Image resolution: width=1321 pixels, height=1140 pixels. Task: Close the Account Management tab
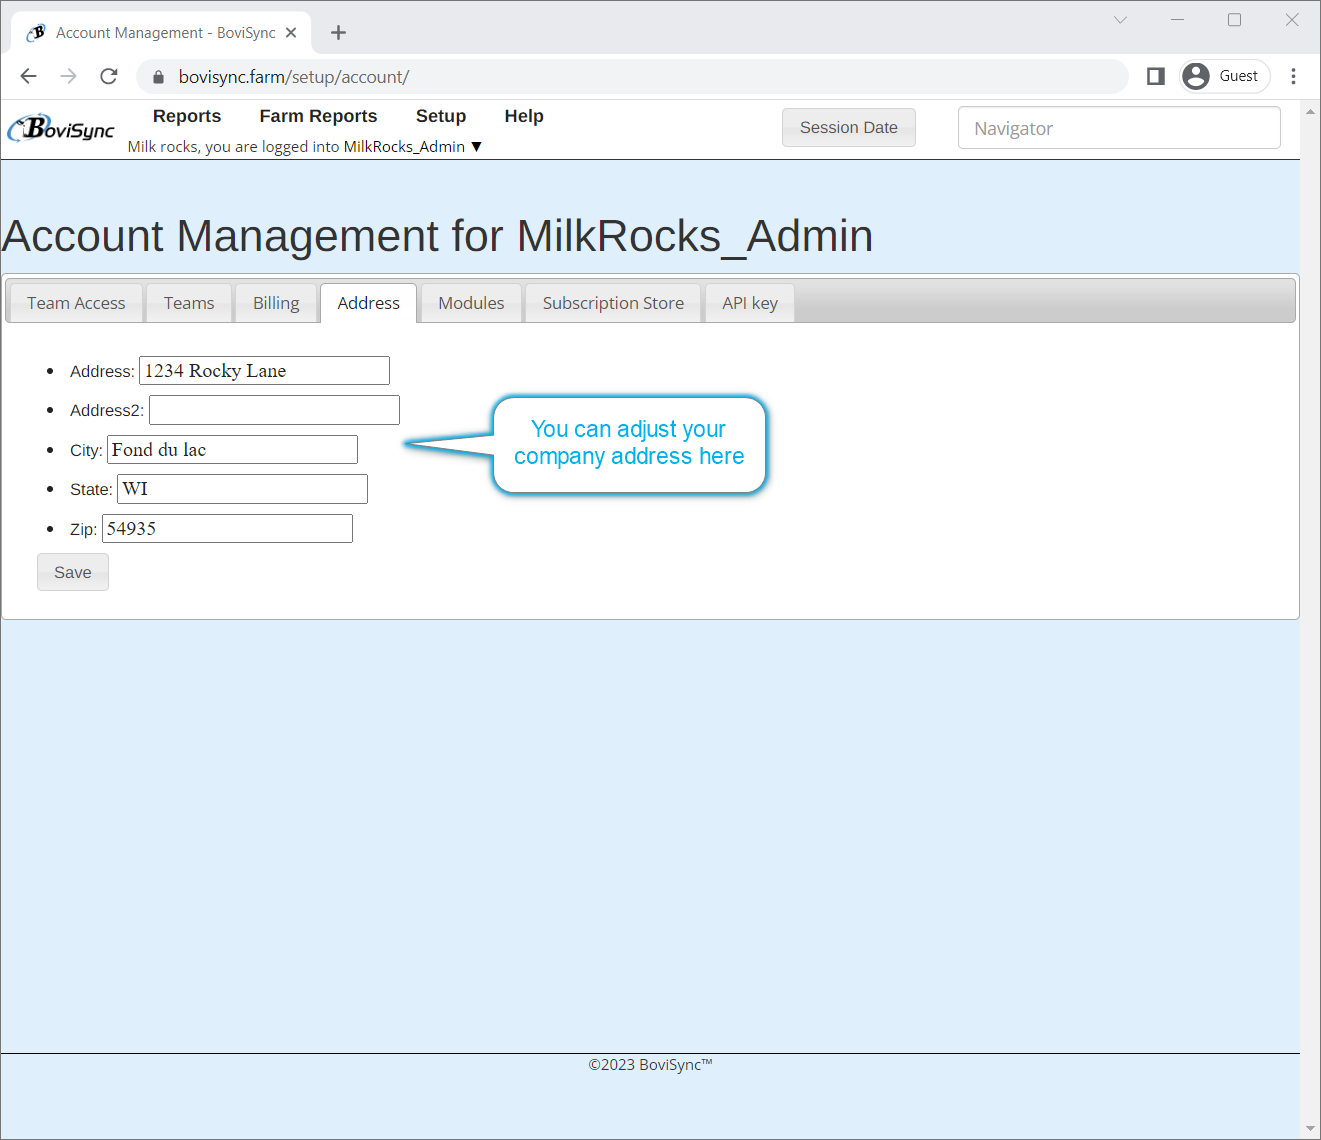(291, 33)
